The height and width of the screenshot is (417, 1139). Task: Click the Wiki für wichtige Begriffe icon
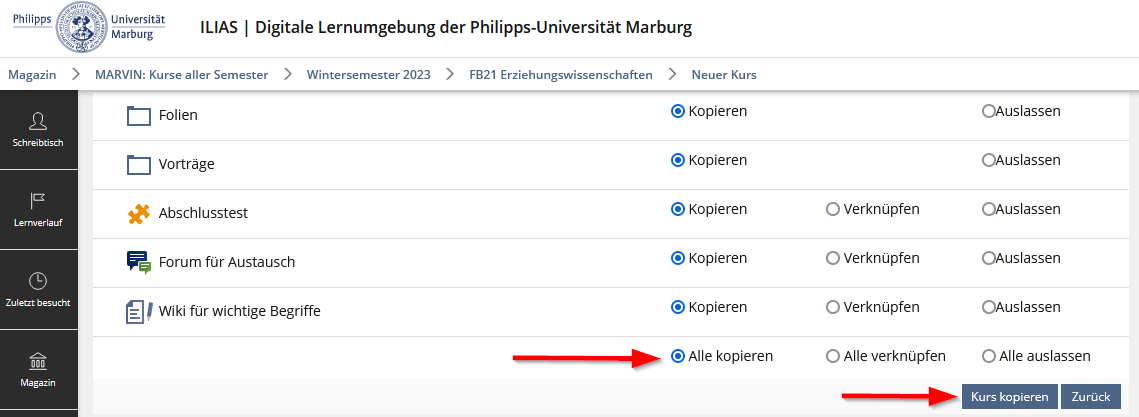(x=138, y=311)
